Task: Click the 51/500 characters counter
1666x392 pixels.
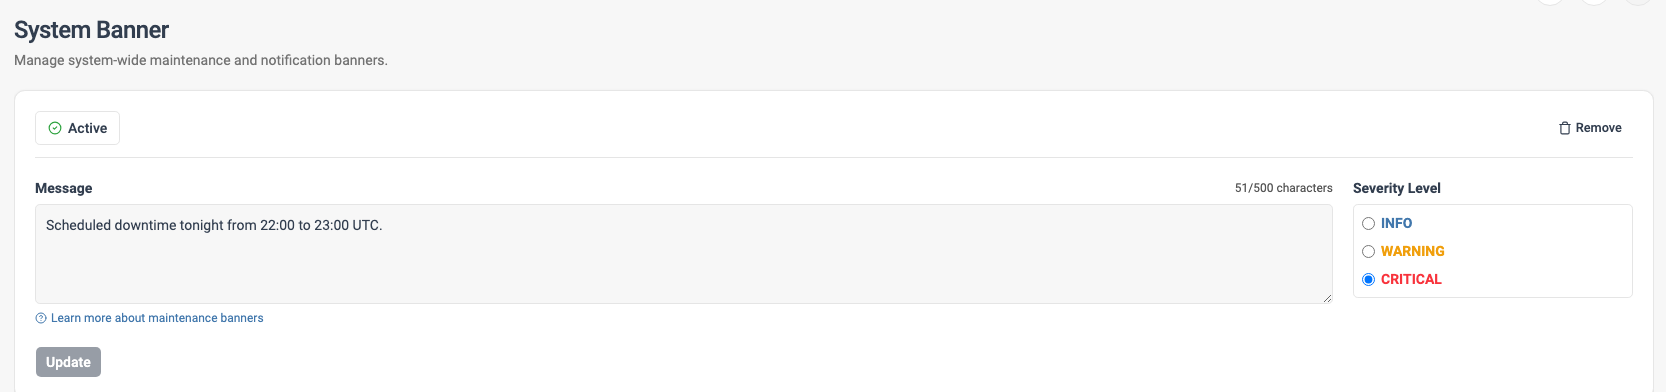Action: point(1283,188)
